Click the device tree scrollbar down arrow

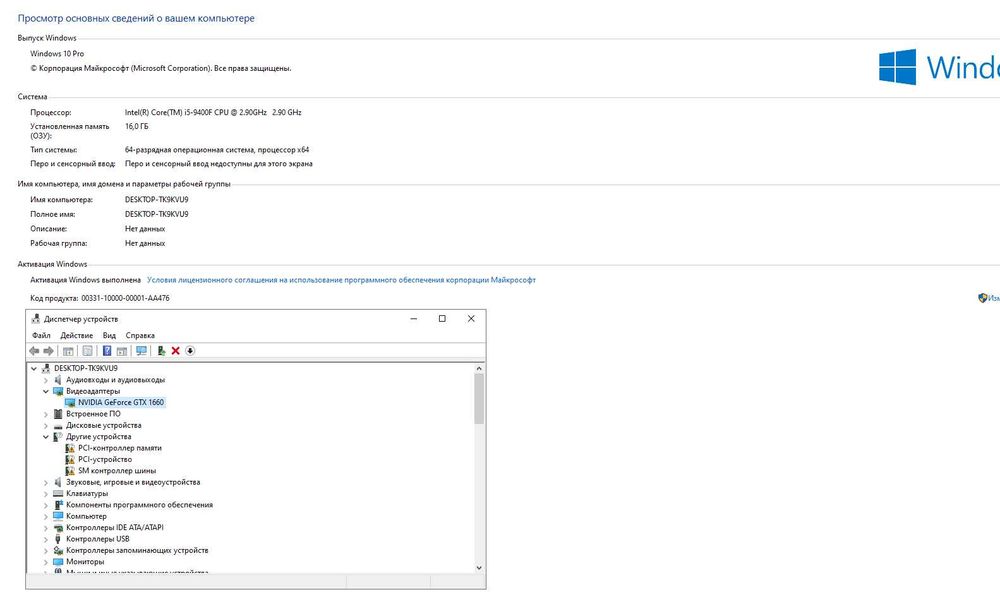tap(479, 568)
